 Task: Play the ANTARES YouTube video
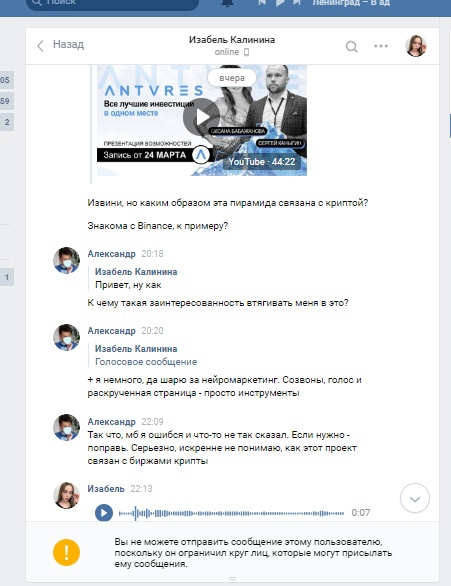[202, 117]
